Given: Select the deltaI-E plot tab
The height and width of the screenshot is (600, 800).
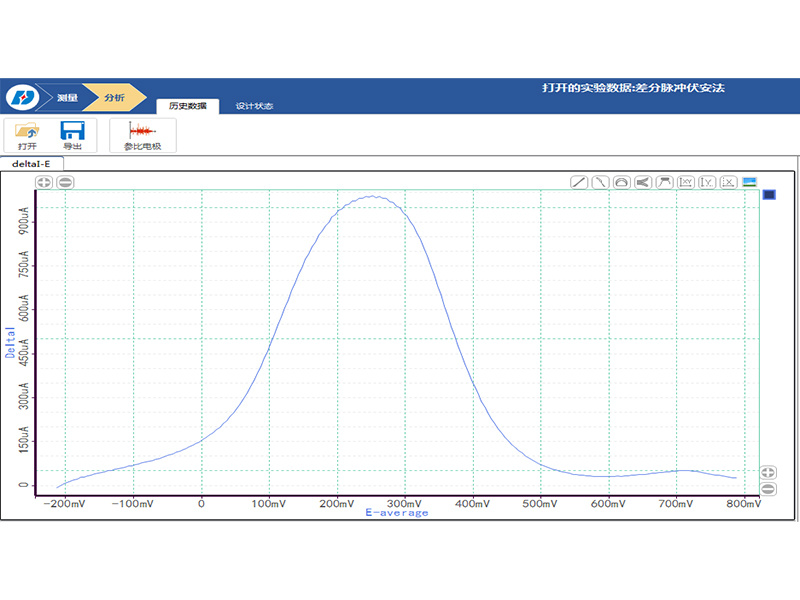Looking at the screenshot, I should point(31,164).
